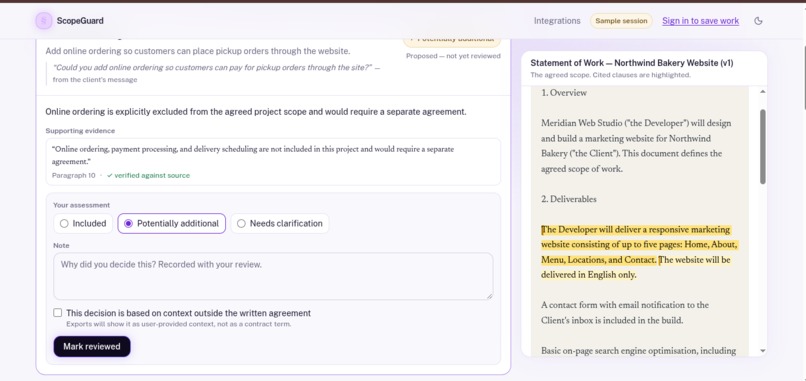Follow the Sign in to save work link

point(700,21)
